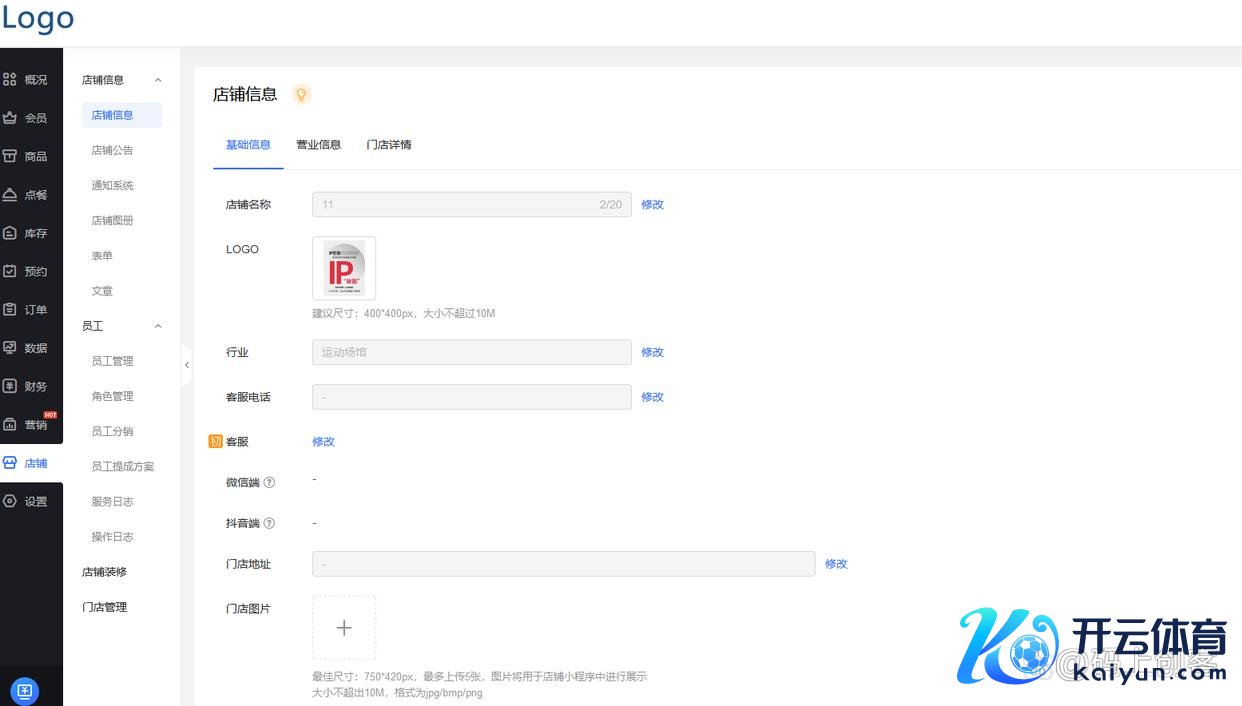This screenshot has width=1242, height=706.
Task: Open the 财务 finance icon
Action: pos(10,386)
